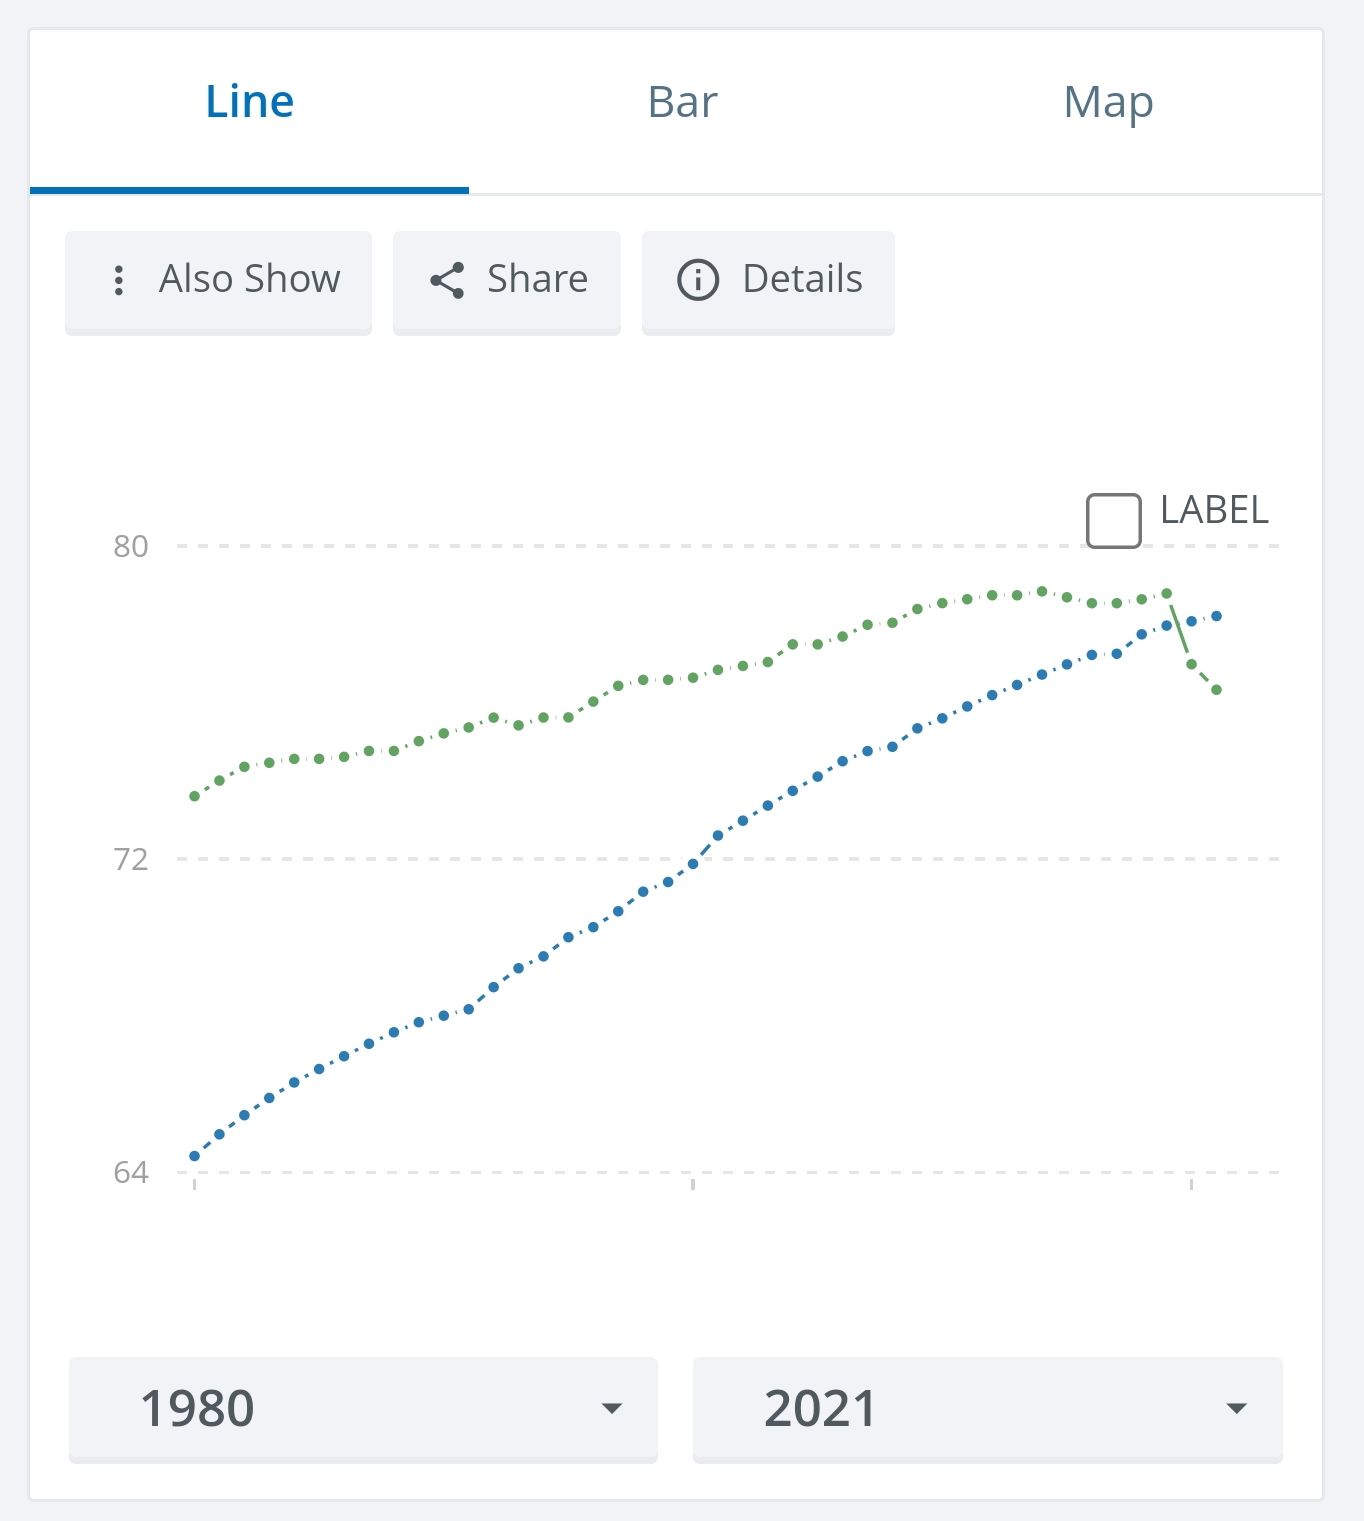Click the arrow beside 2021
Image resolution: width=1364 pixels, height=1521 pixels.
tap(1237, 1408)
